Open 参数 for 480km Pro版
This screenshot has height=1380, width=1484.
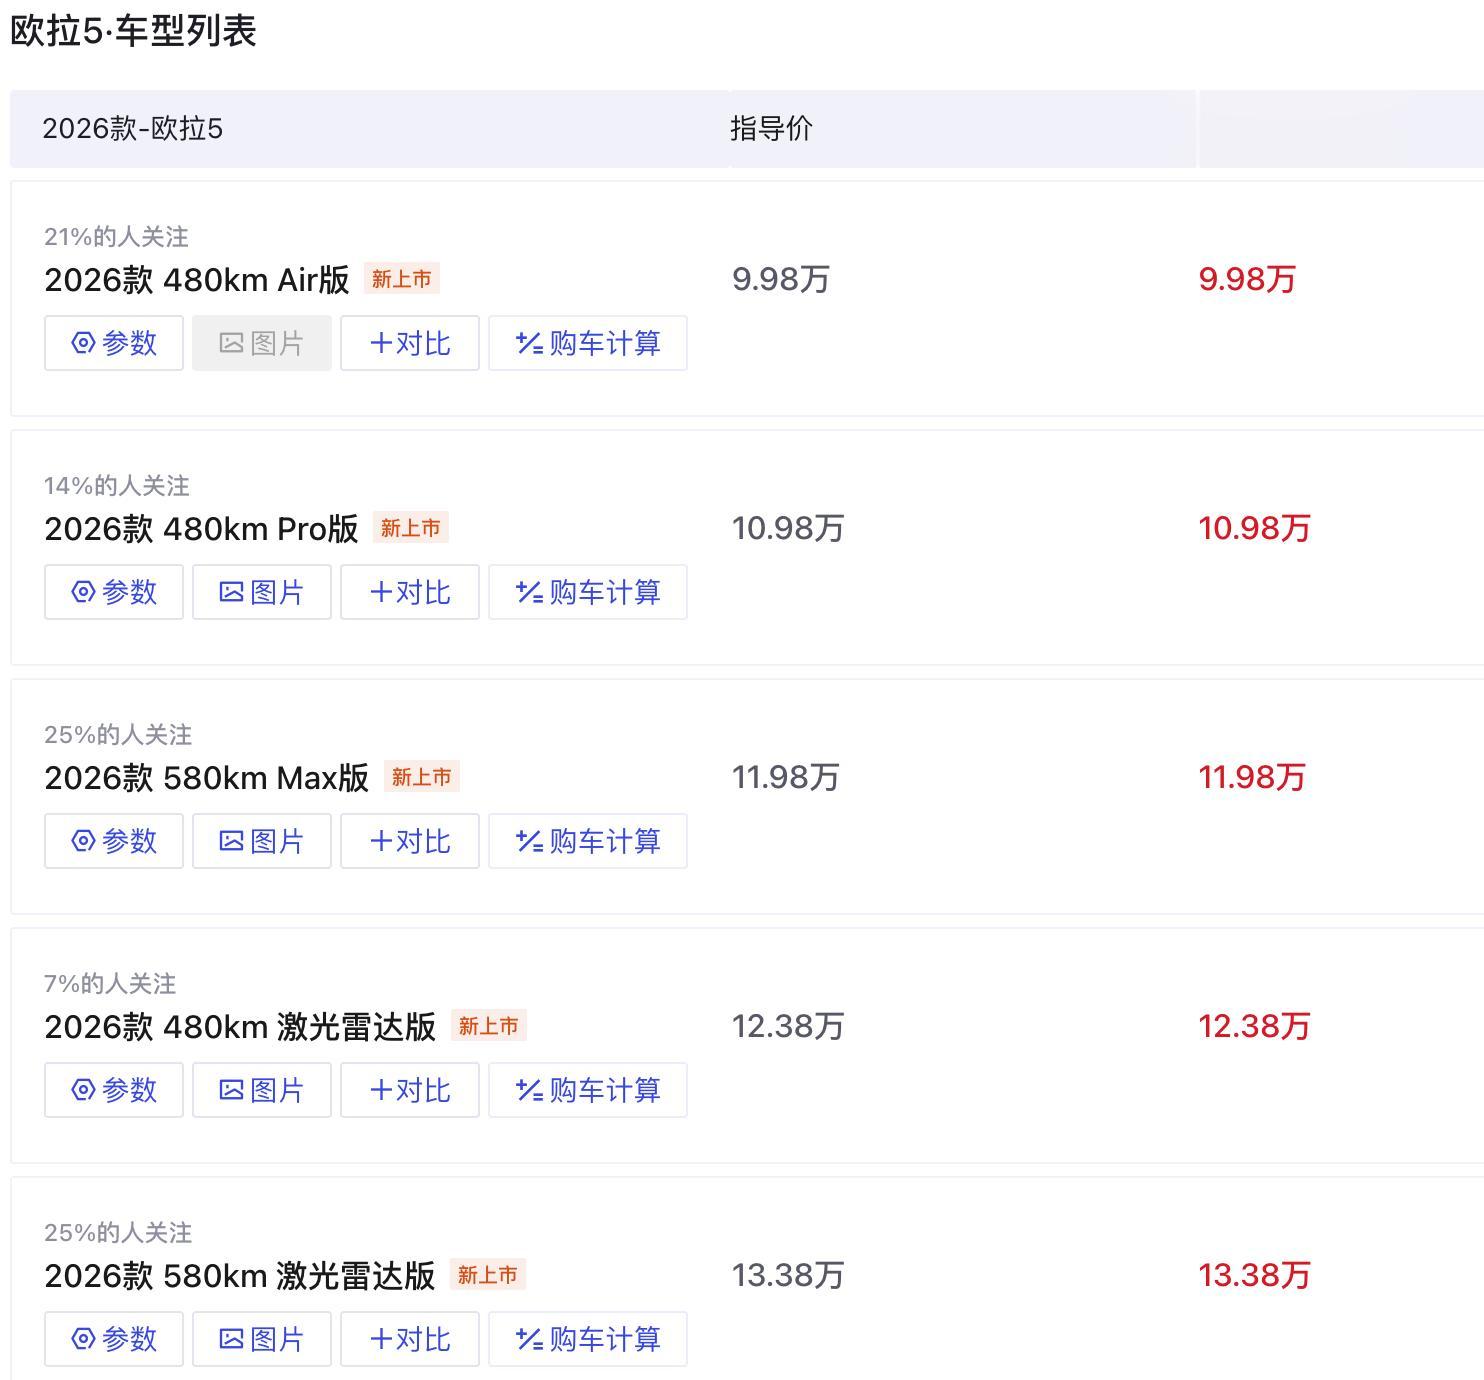point(114,592)
